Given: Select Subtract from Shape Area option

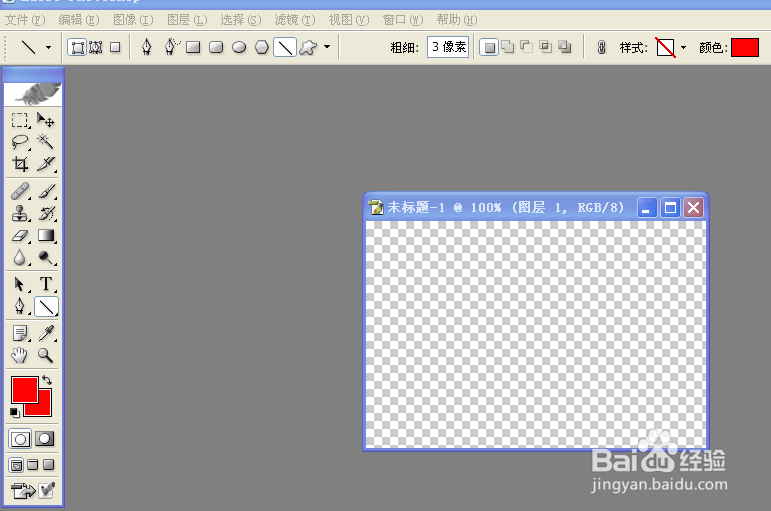Looking at the screenshot, I should (x=527, y=47).
